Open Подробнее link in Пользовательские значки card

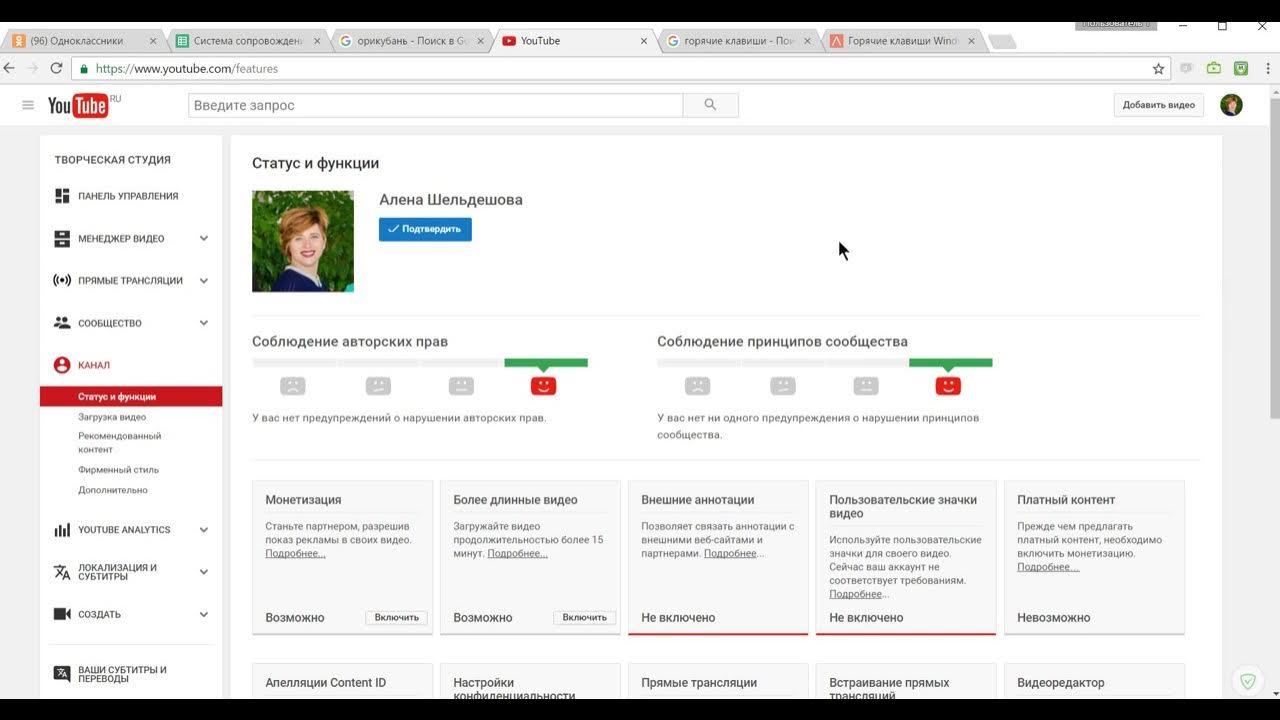[859, 594]
